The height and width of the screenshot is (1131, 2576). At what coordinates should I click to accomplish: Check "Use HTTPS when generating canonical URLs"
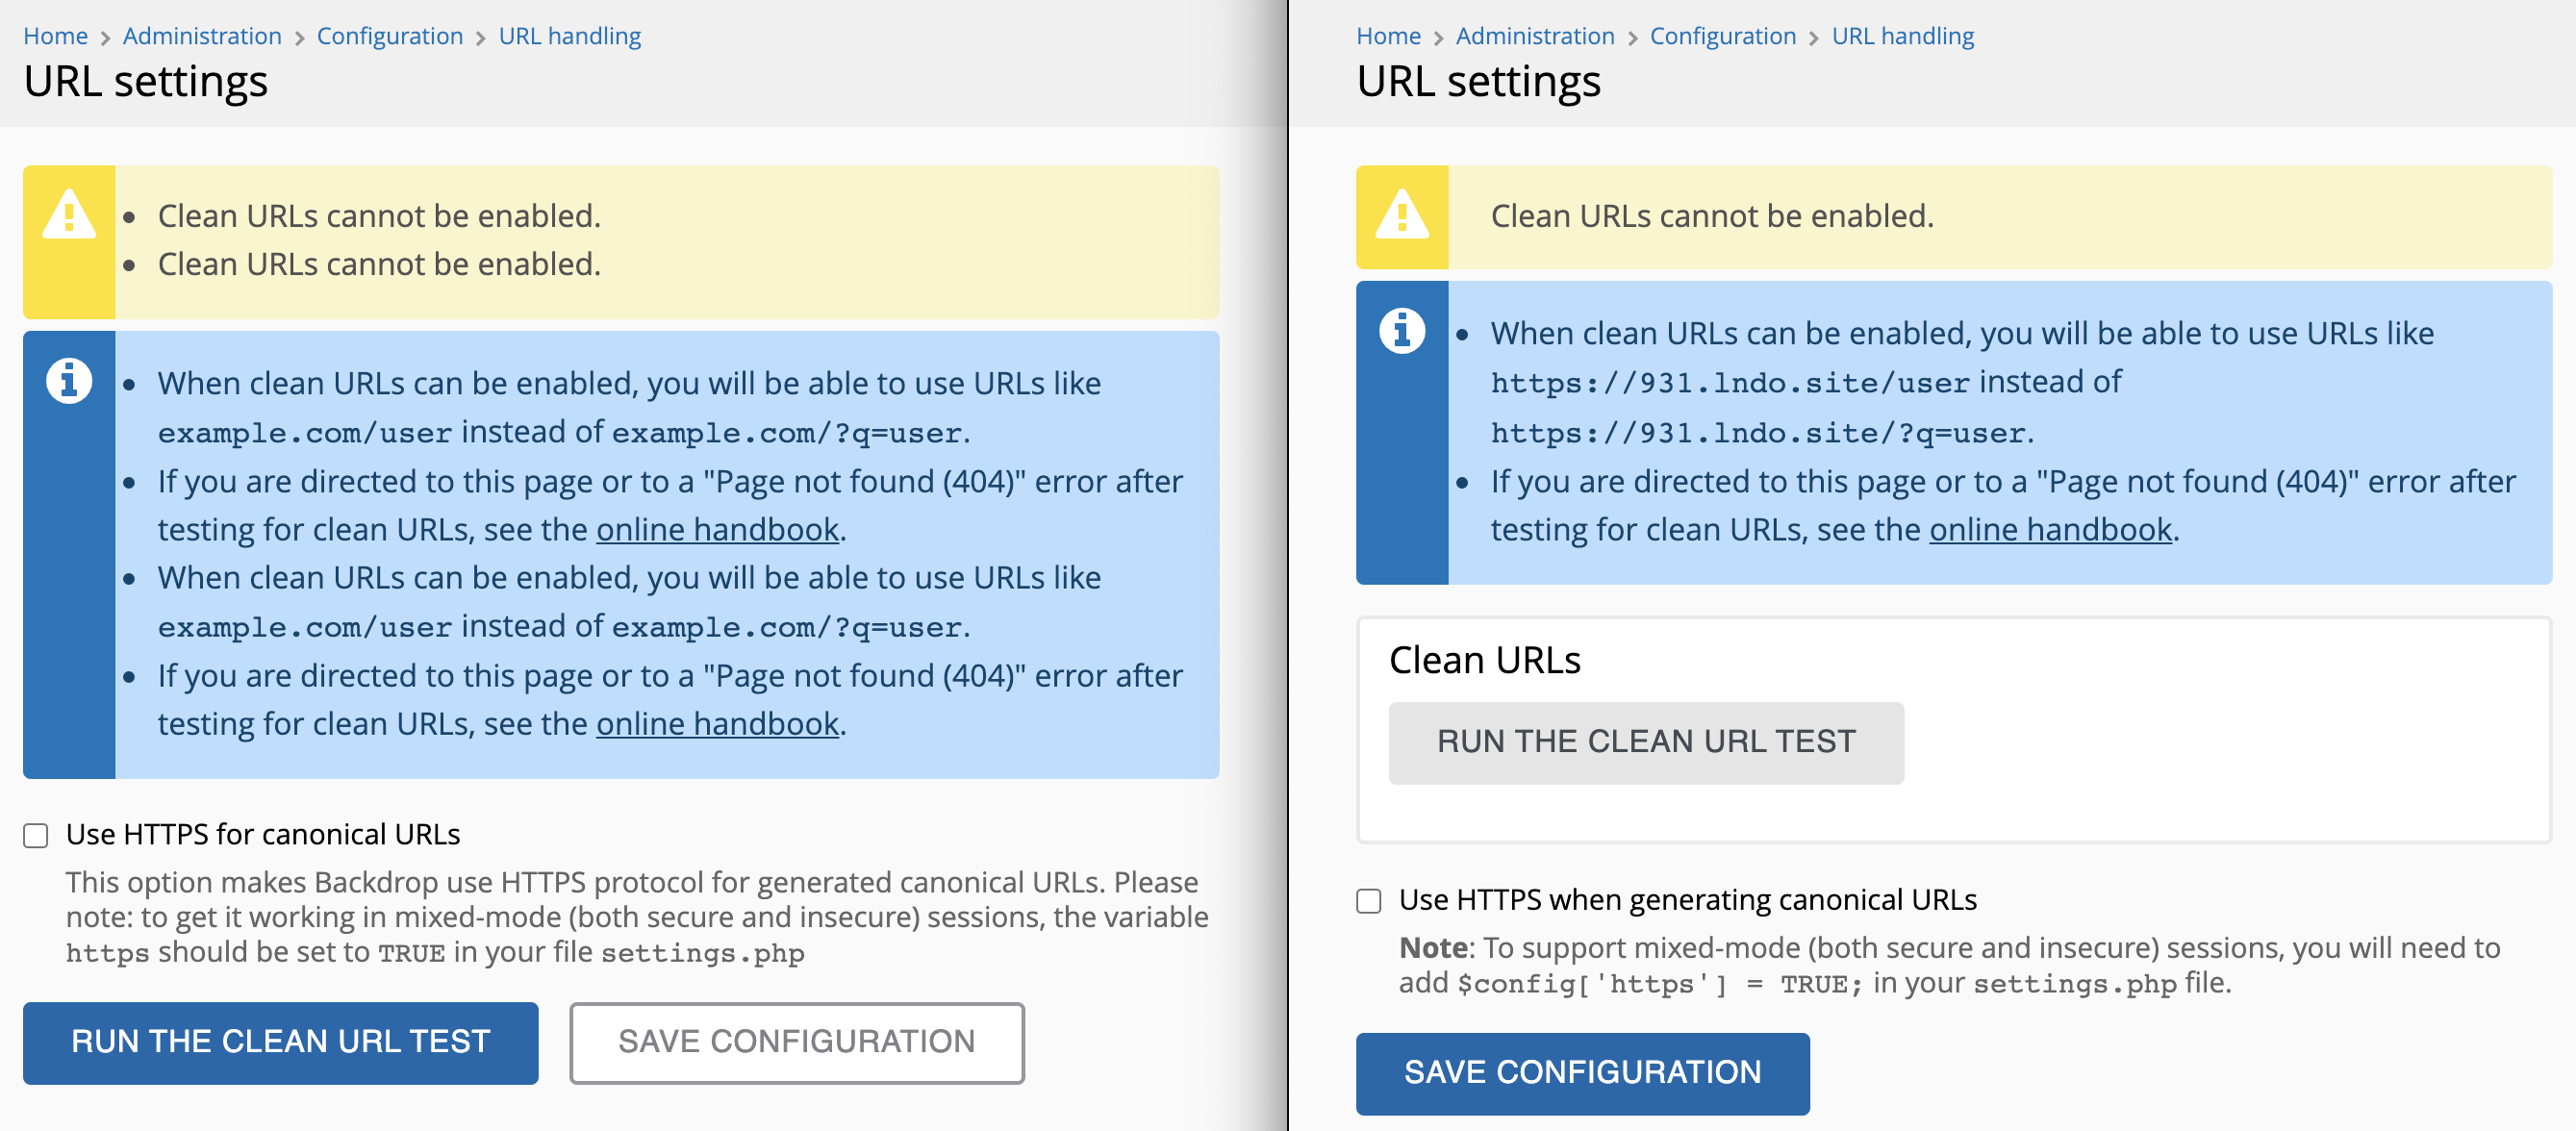click(1370, 901)
